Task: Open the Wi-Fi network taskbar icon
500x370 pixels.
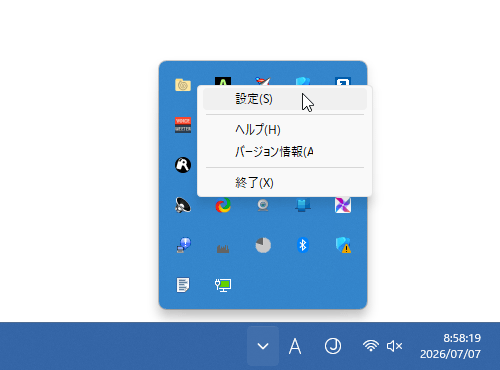Action: click(371, 346)
